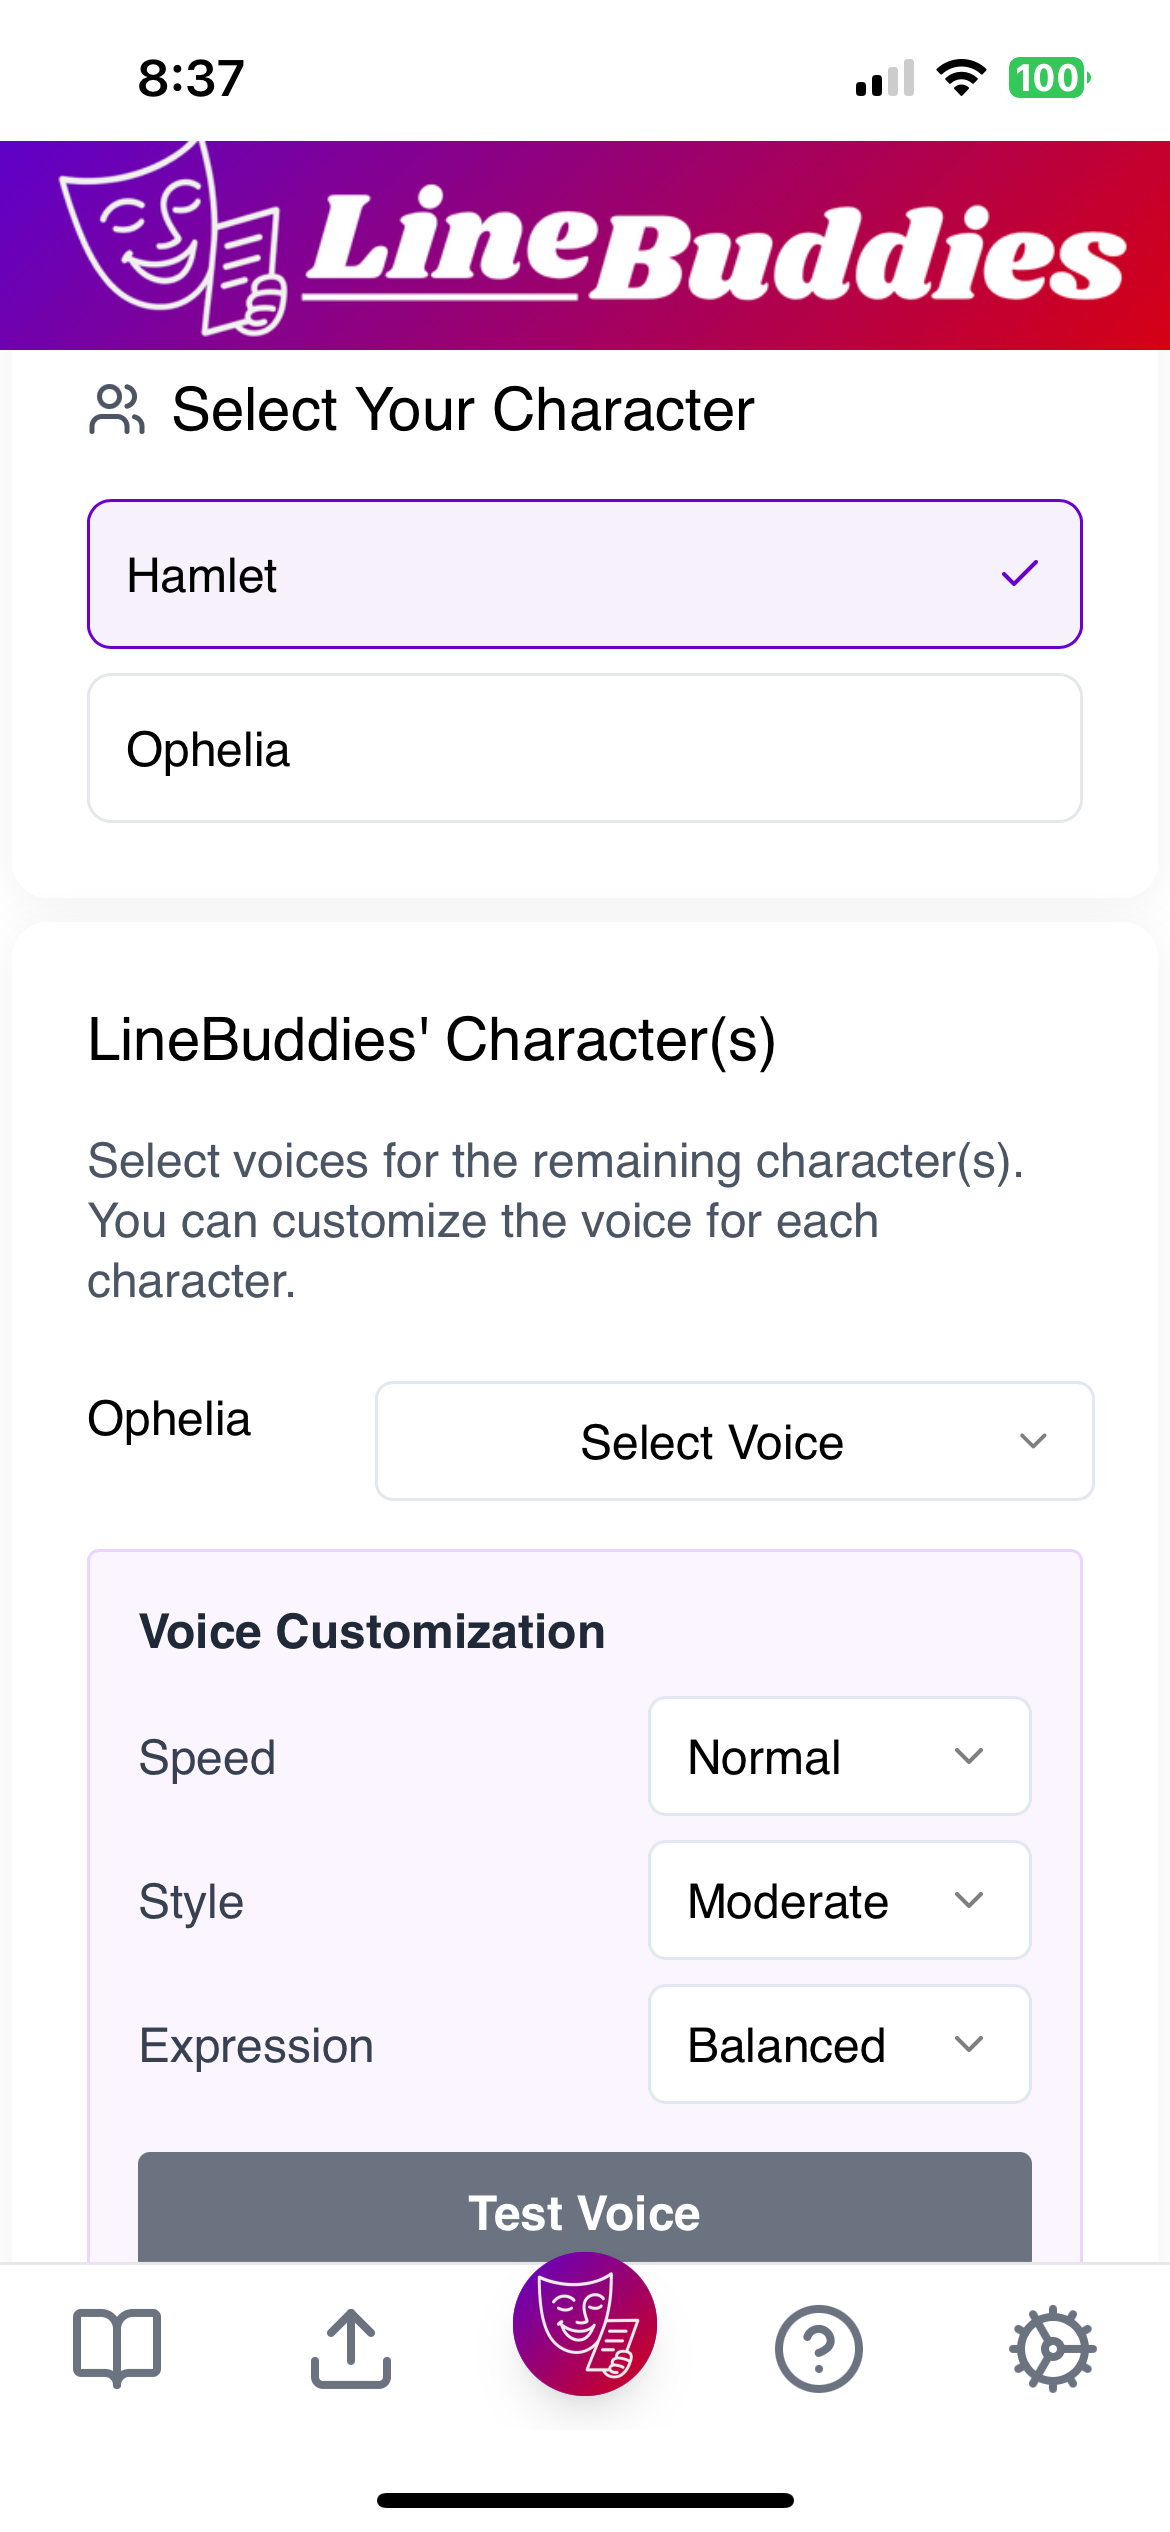The image size is (1170, 2532).
Task: Open the Select Voice dropdown for Ophelia
Action: tap(734, 1441)
